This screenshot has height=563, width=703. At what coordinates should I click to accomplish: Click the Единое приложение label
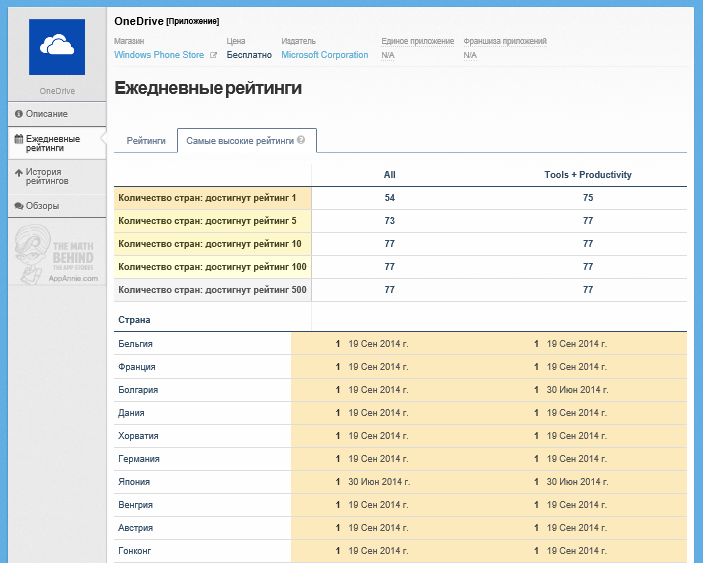(x=418, y=41)
